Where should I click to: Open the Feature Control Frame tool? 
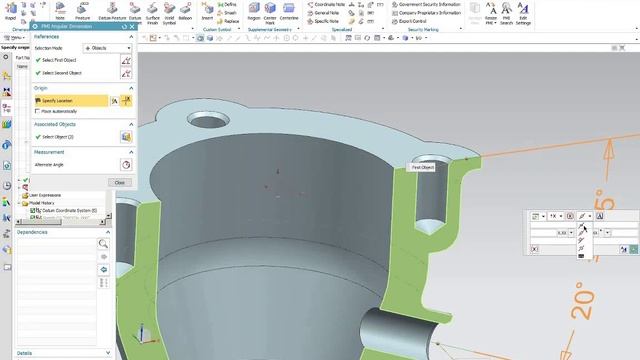[x=82, y=11]
